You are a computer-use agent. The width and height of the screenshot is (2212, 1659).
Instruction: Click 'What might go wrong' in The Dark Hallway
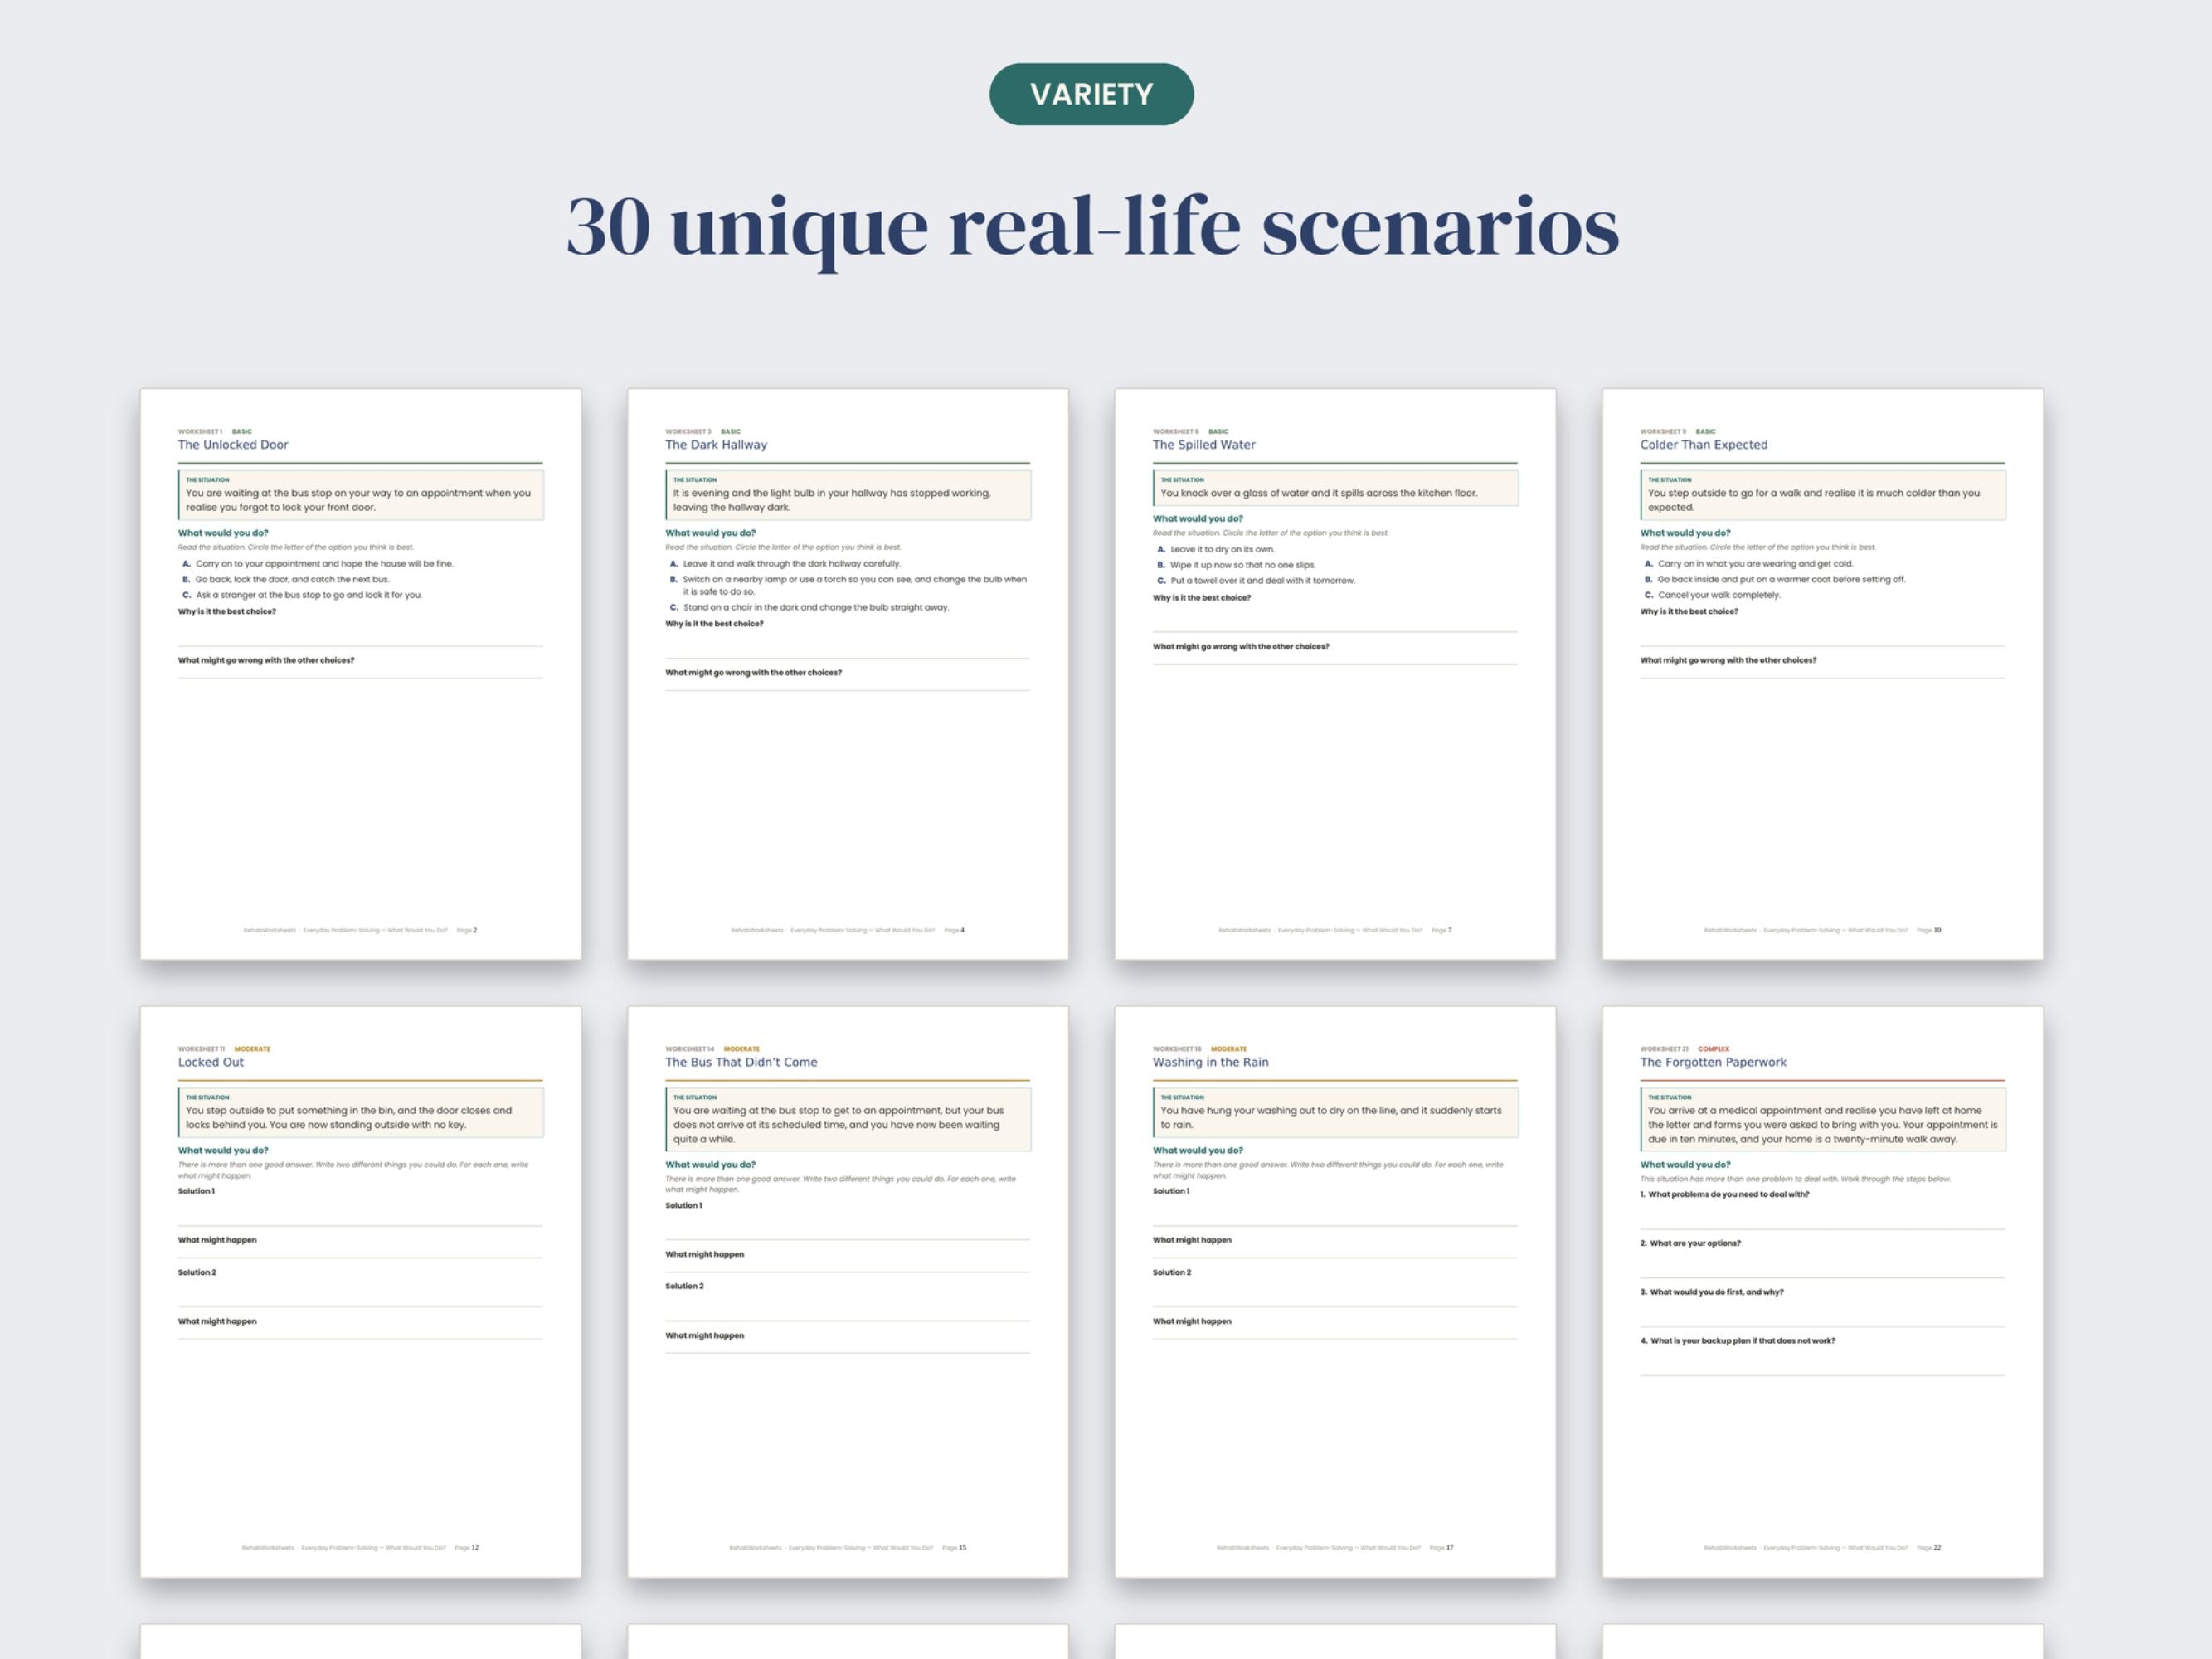tap(753, 672)
